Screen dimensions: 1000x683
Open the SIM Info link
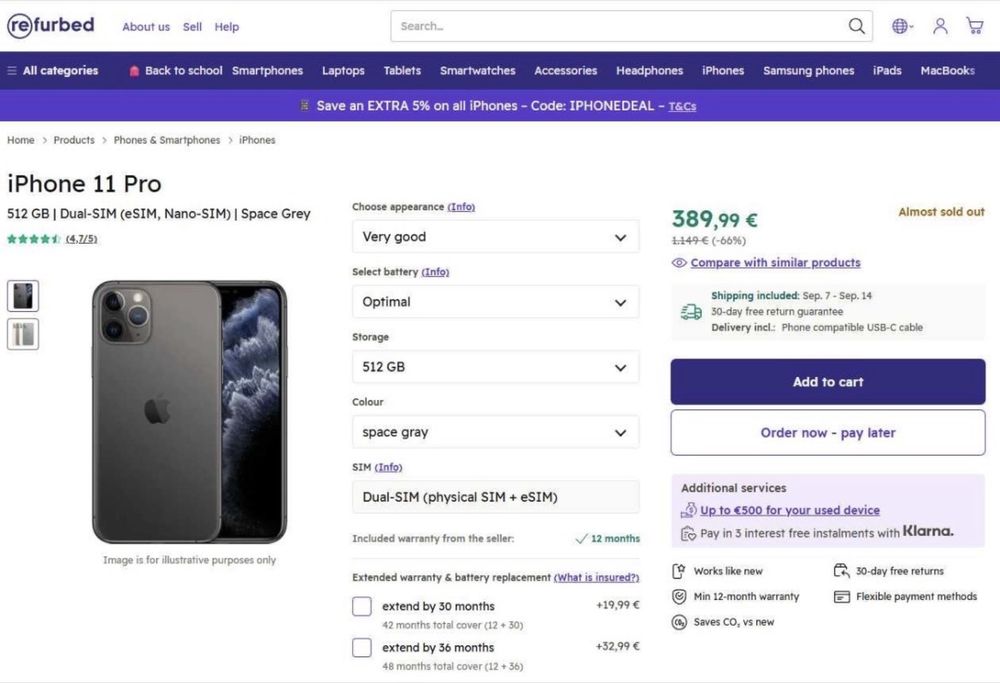[388, 467]
